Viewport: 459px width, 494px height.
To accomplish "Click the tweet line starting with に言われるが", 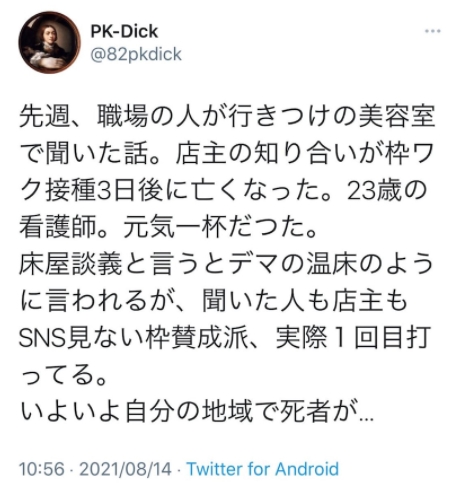I will [x=213, y=301].
